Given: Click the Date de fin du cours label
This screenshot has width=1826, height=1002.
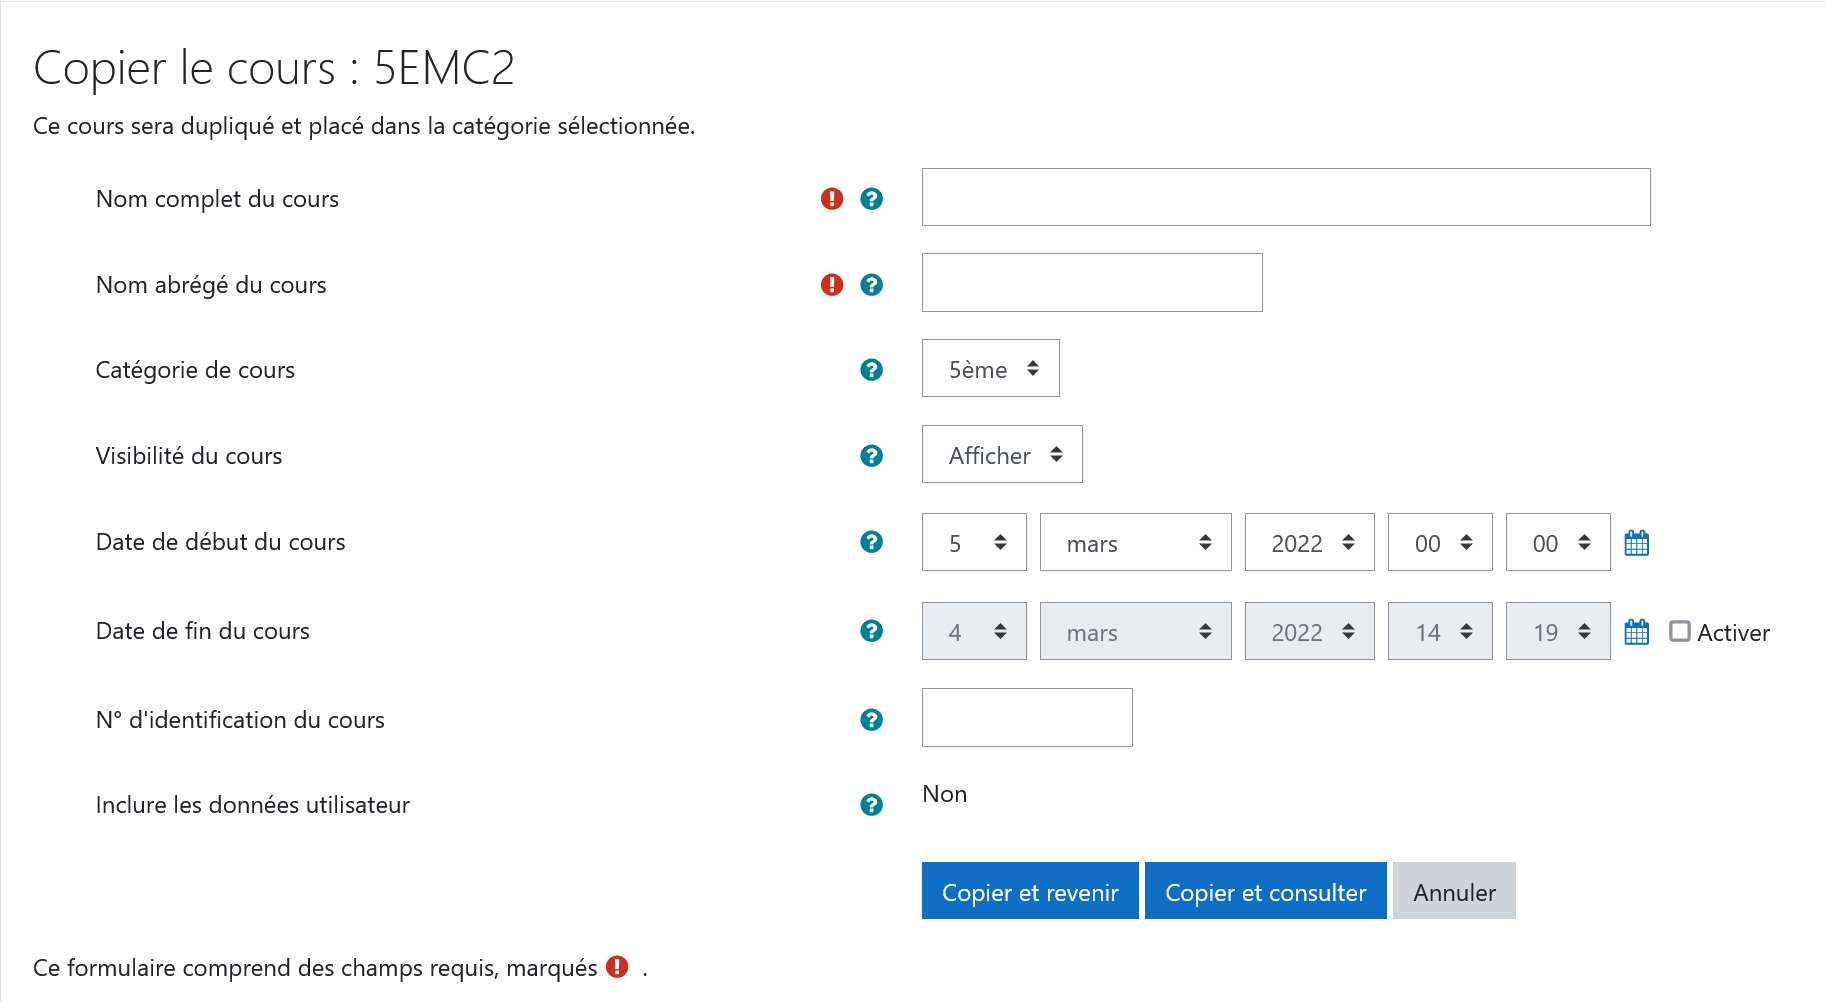Looking at the screenshot, I should coord(203,631).
